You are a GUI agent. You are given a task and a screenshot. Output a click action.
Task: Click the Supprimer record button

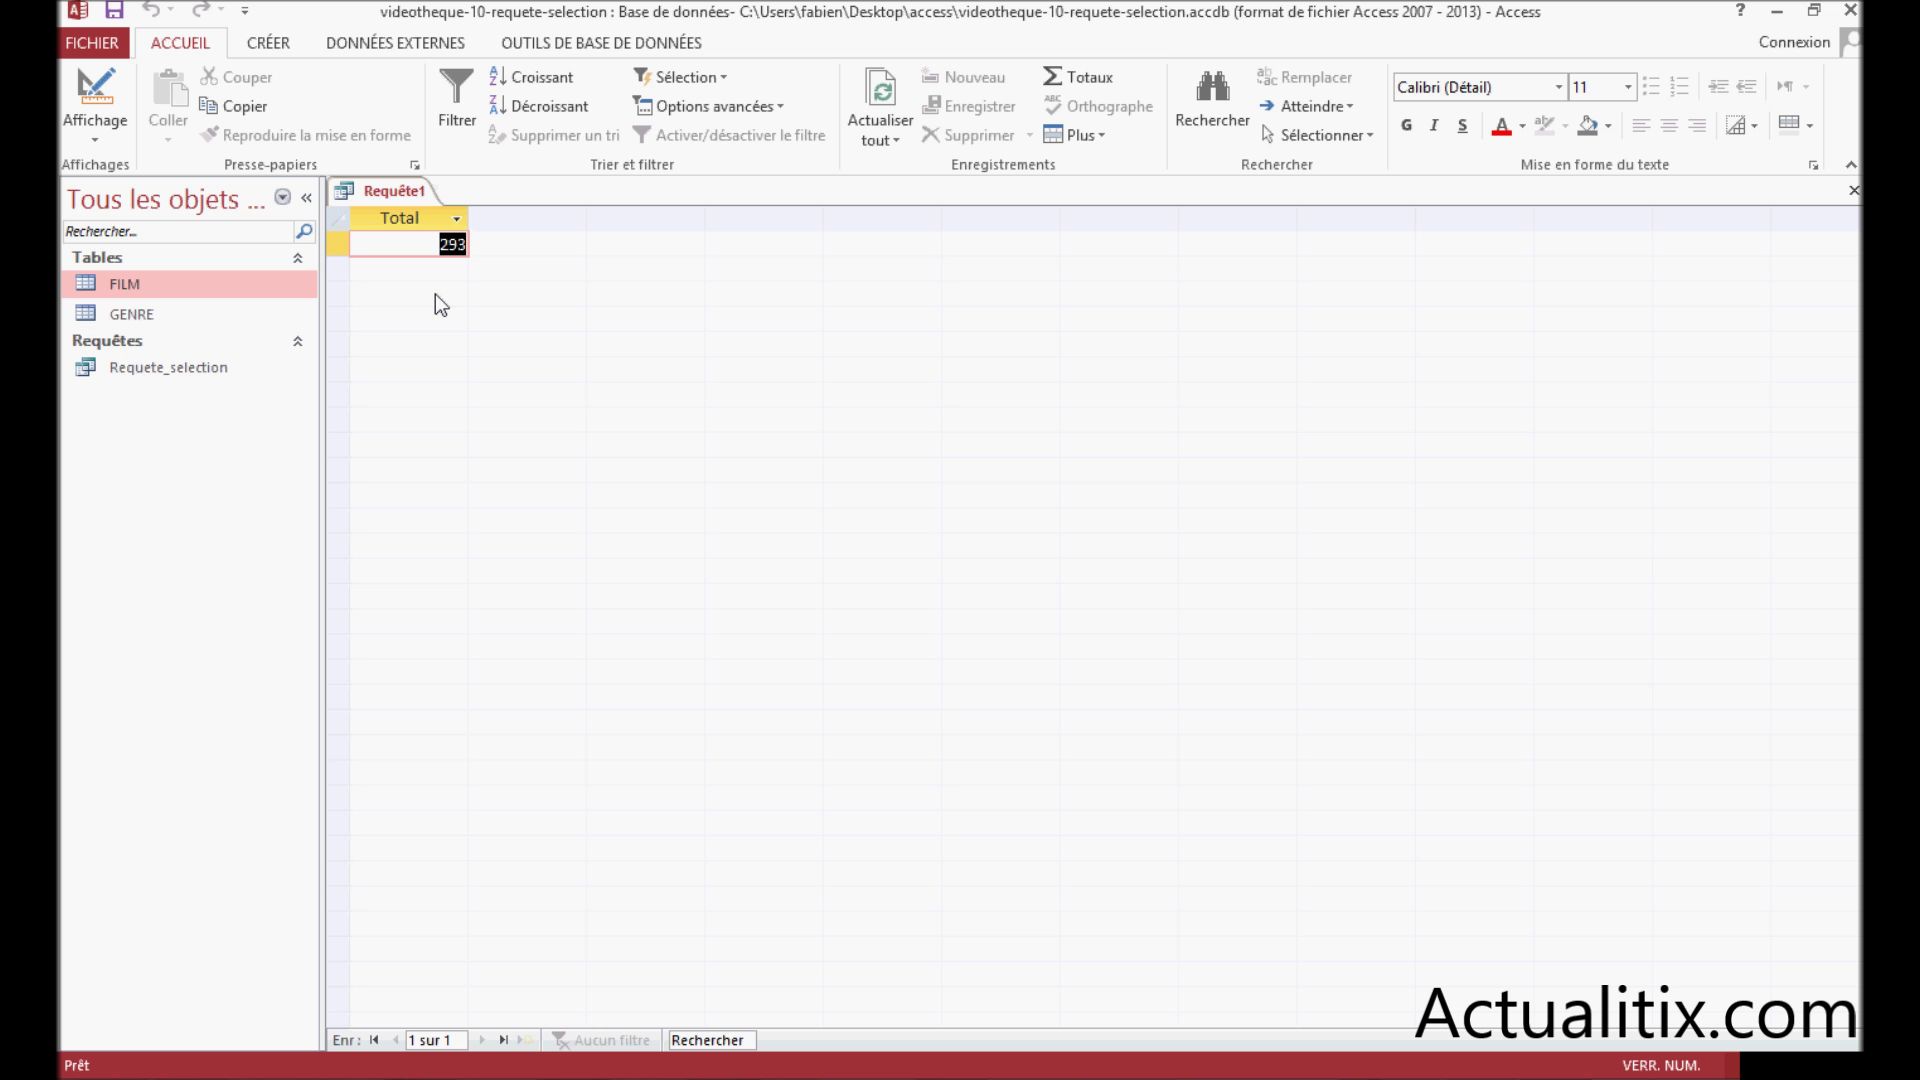tap(968, 135)
